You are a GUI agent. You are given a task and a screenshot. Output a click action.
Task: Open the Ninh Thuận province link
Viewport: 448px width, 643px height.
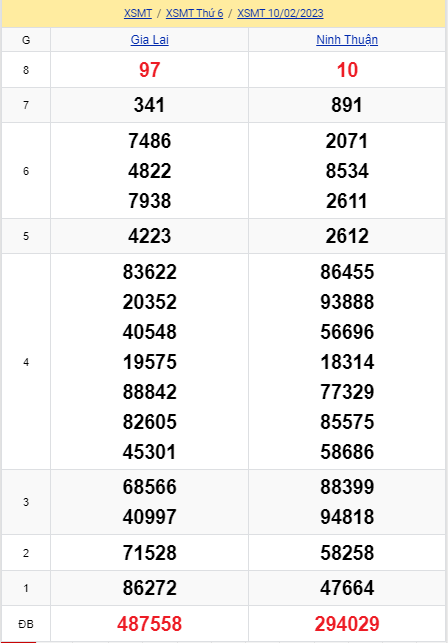(x=347, y=40)
